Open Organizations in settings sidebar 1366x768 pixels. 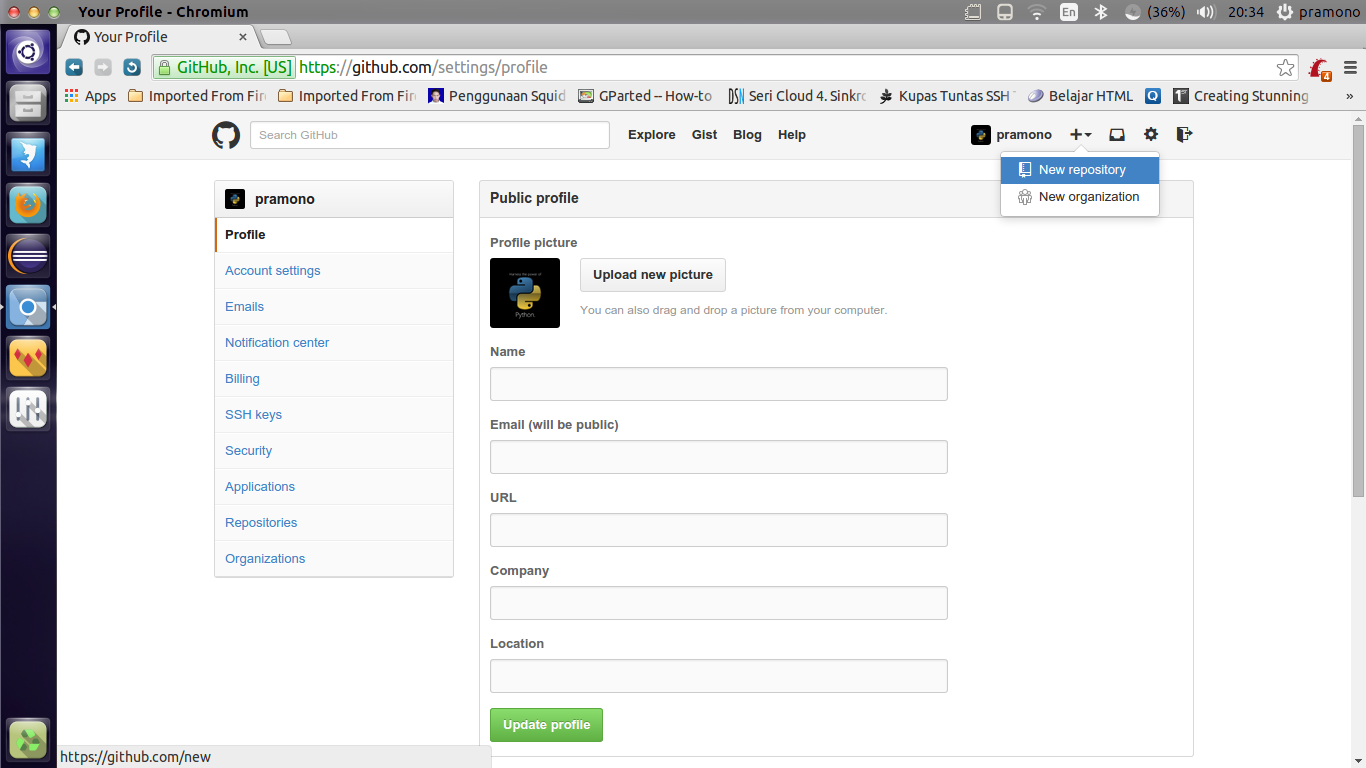click(x=334, y=559)
